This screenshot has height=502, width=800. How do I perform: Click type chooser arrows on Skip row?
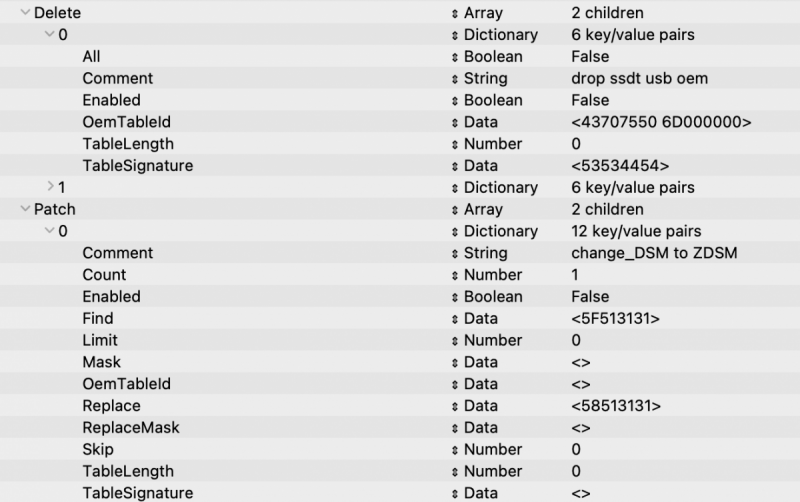click(454, 450)
